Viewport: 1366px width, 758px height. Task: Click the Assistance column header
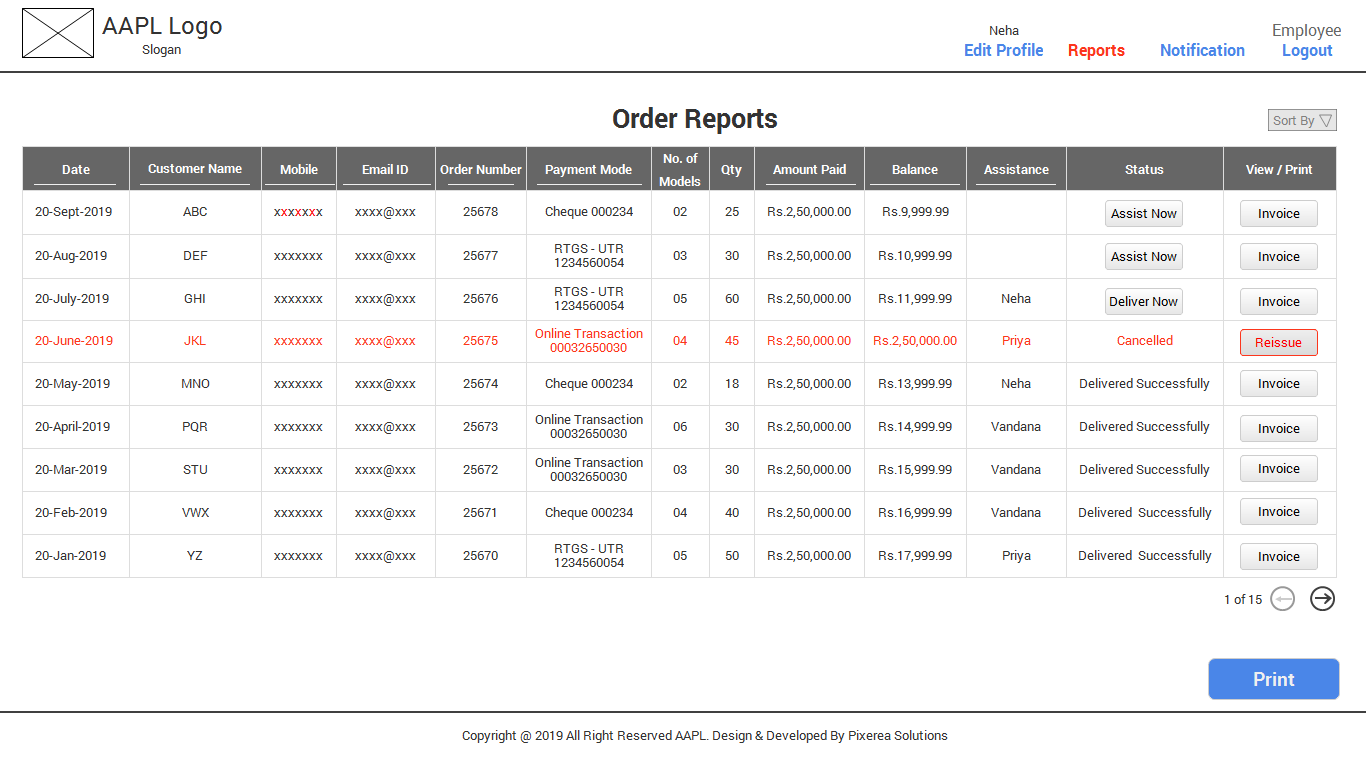[1016, 169]
